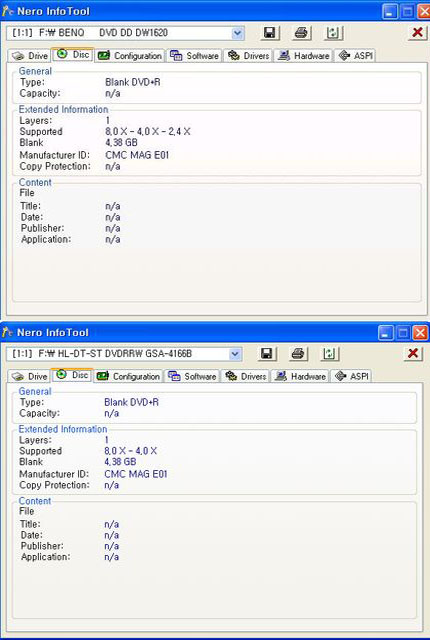This screenshot has height=640, width=430.
Task: Open Configuration tab in GSA-4166B window
Action: (129, 376)
